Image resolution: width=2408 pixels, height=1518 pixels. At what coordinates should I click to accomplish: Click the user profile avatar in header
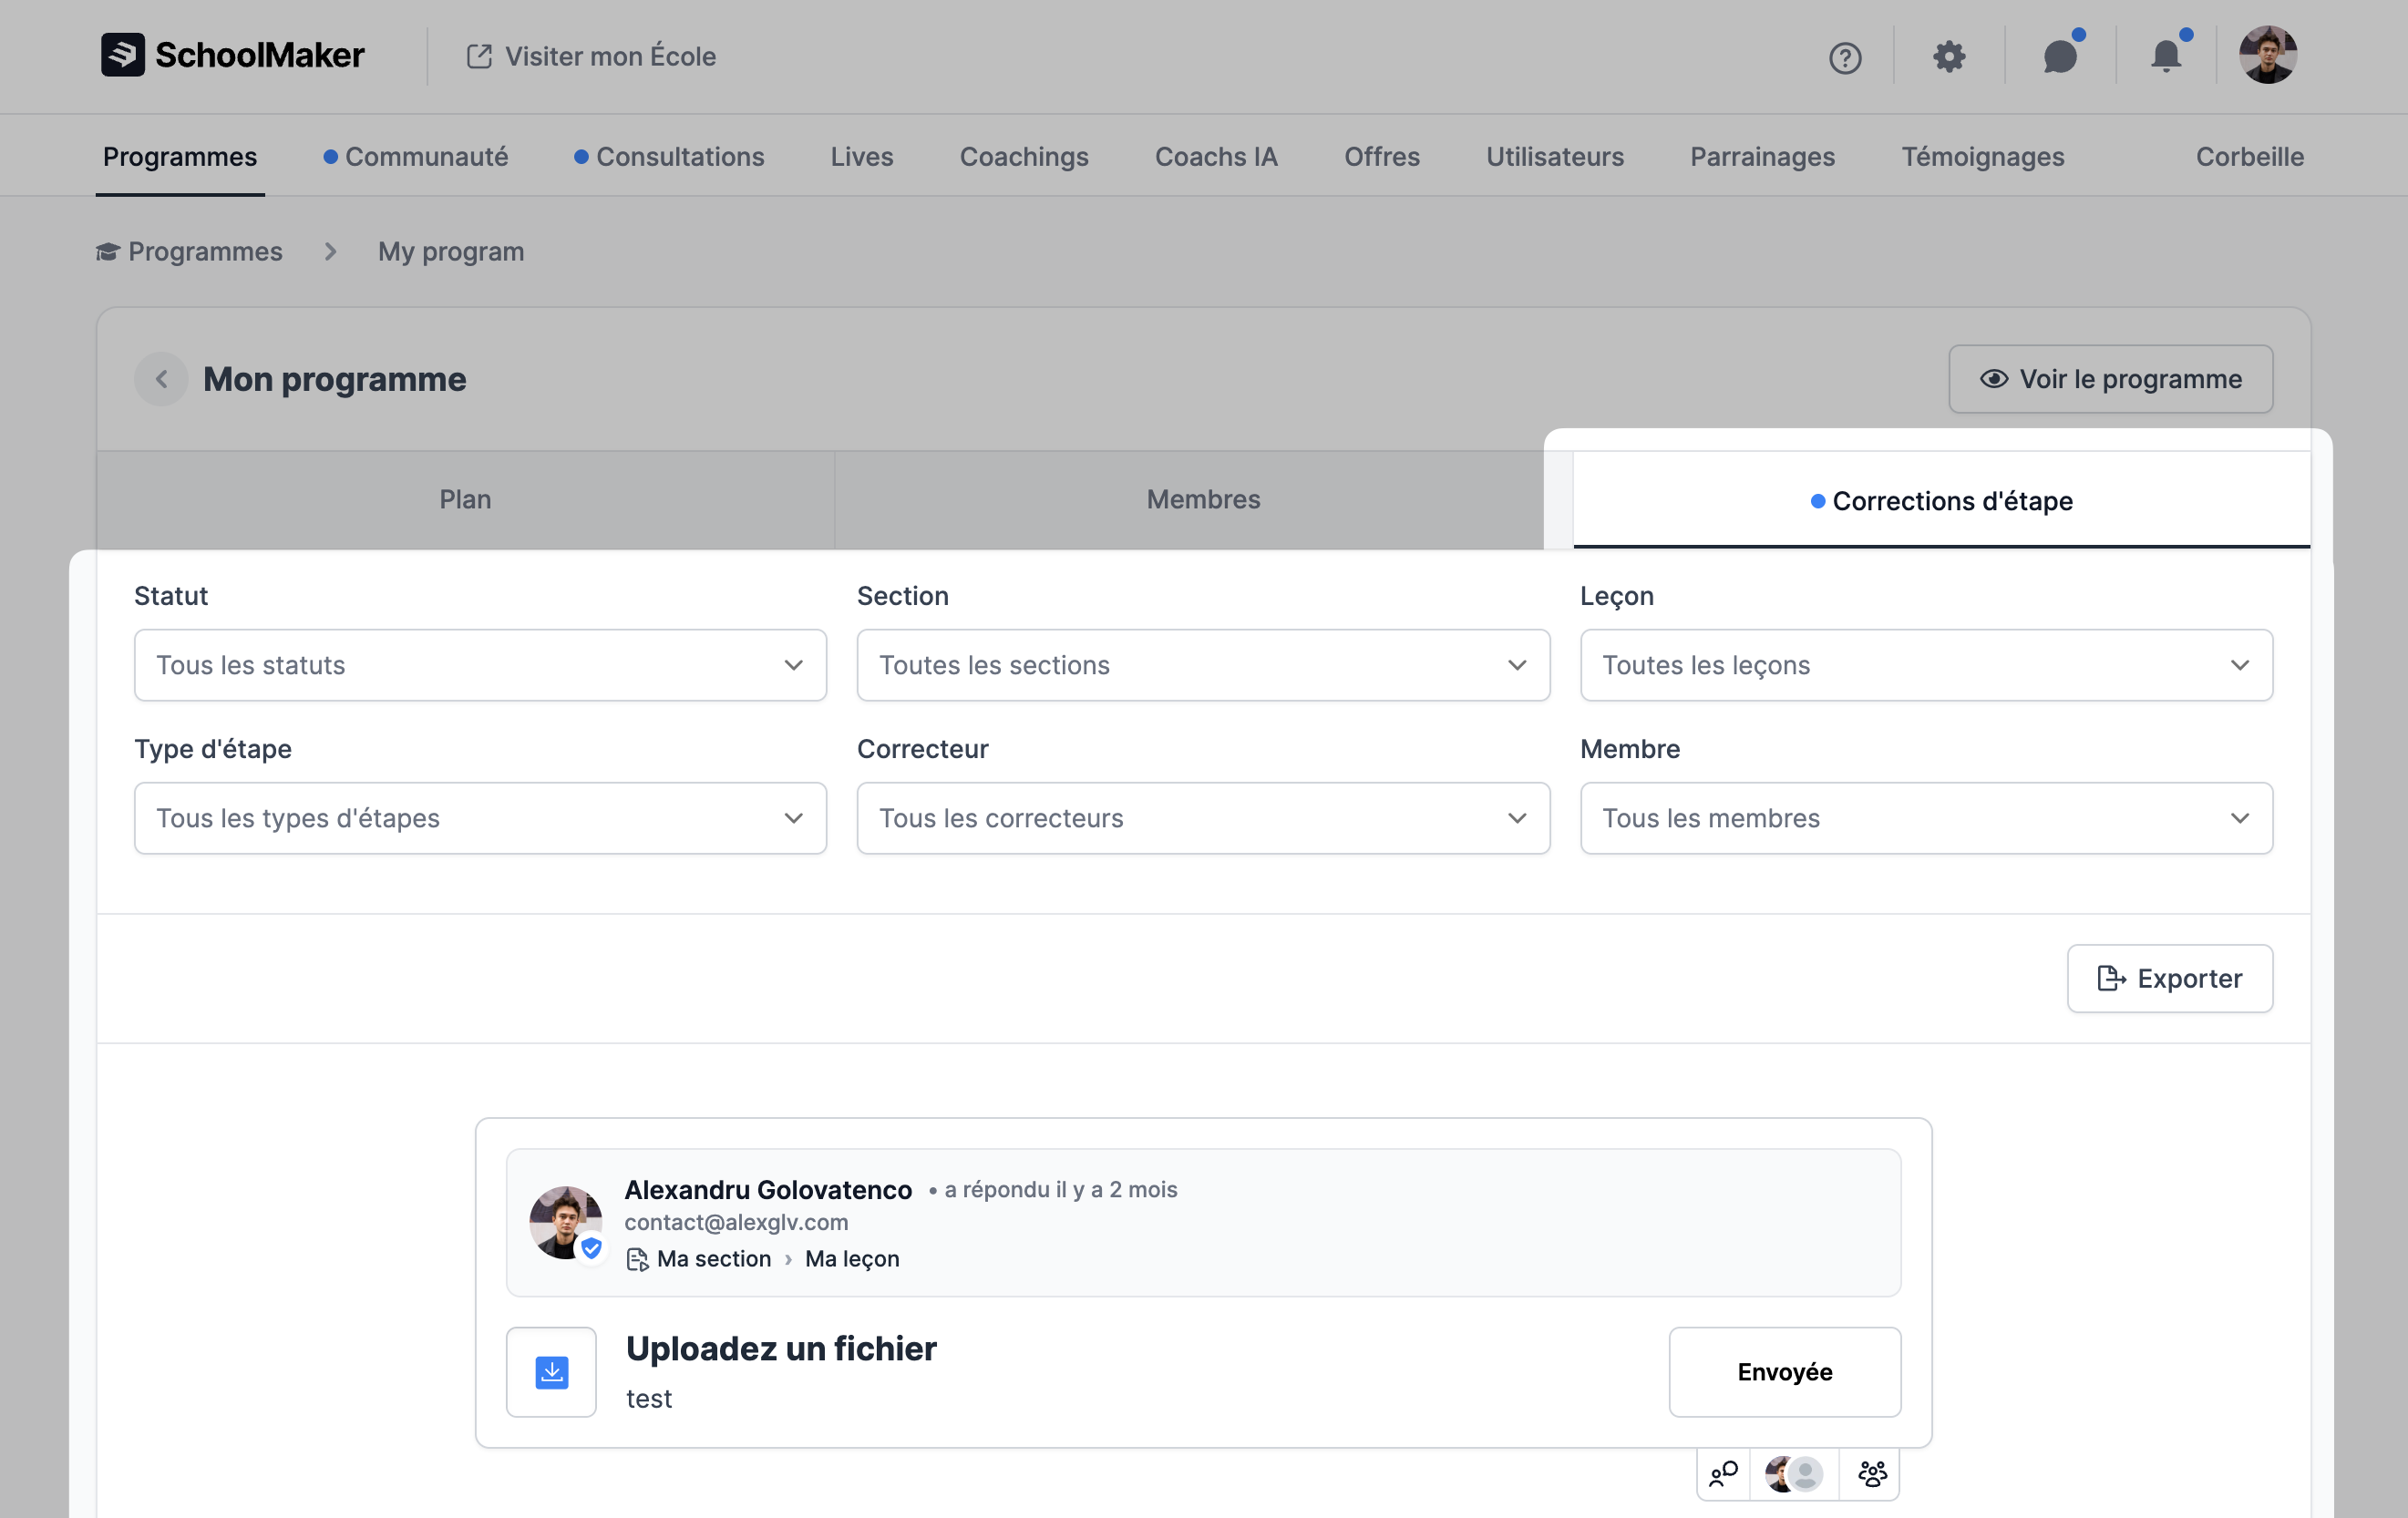pyautogui.click(x=2267, y=55)
